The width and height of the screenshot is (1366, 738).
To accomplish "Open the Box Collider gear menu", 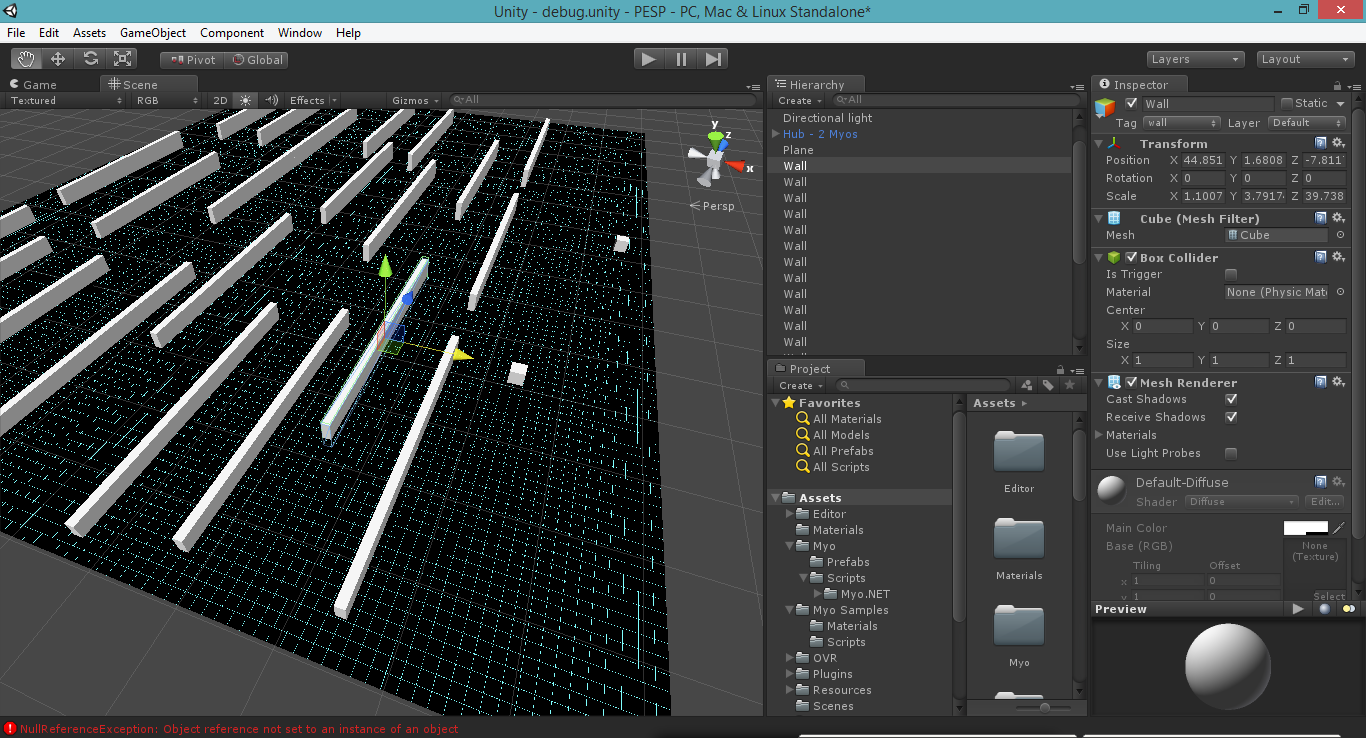I will [1338, 257].
